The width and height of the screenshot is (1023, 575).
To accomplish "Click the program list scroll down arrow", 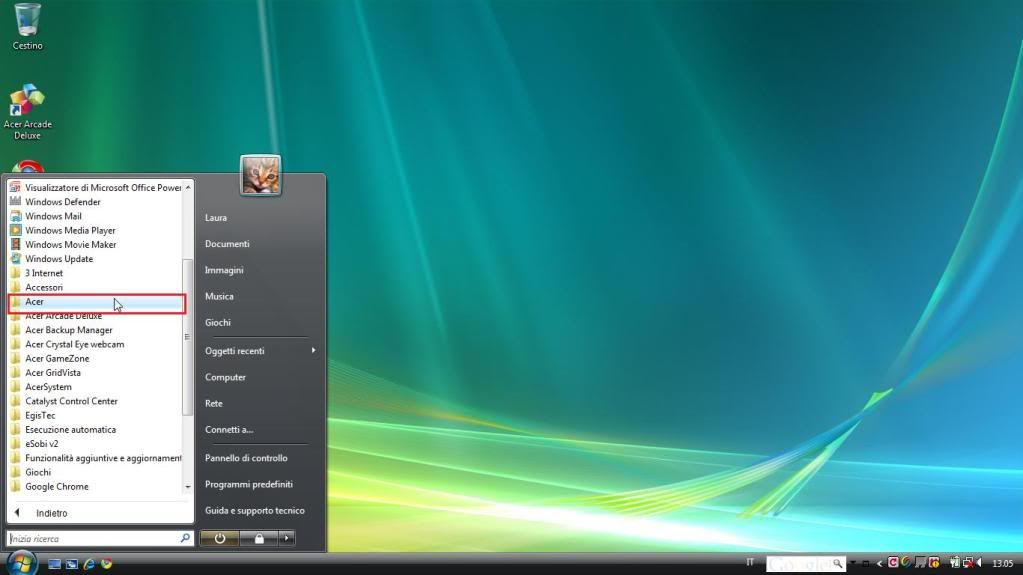I will (188, 487).
